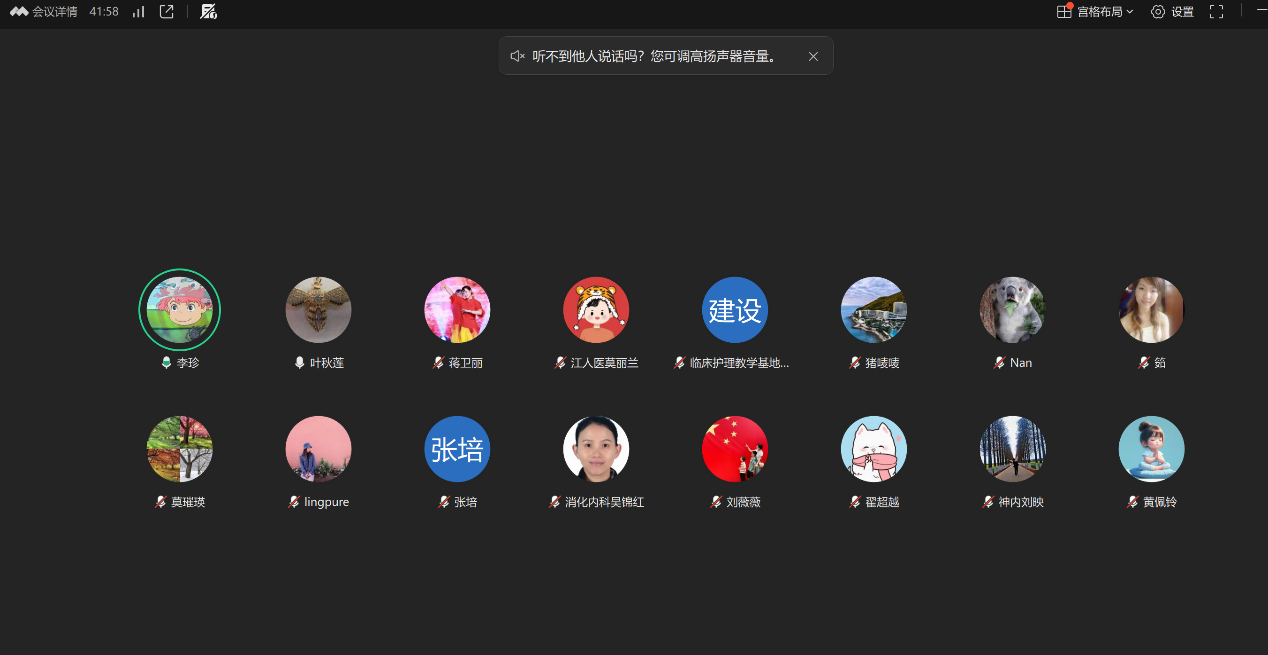Click the muted mic icon beside lingpure
Image resolution: width=1268 pixels, height=655 pixels.
(x=294, y=502)
